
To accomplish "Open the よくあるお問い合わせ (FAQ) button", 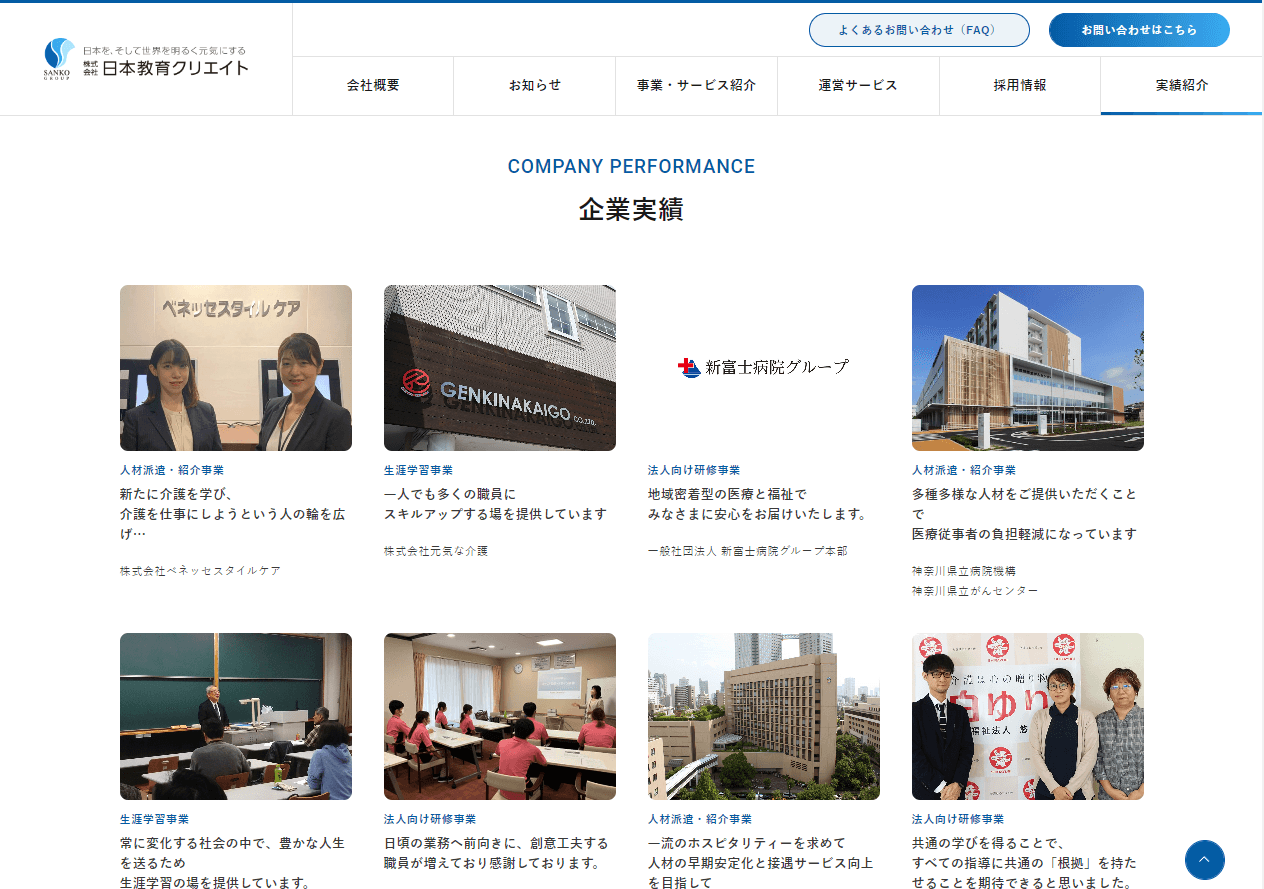I will 918,30.
